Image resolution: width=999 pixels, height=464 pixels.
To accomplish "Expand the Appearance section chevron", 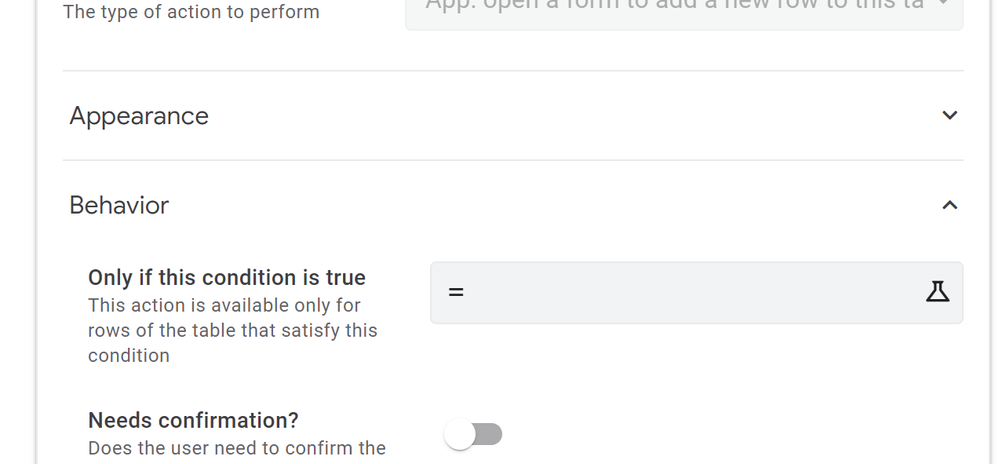I will pyautogui.click(x=949, y=115).
